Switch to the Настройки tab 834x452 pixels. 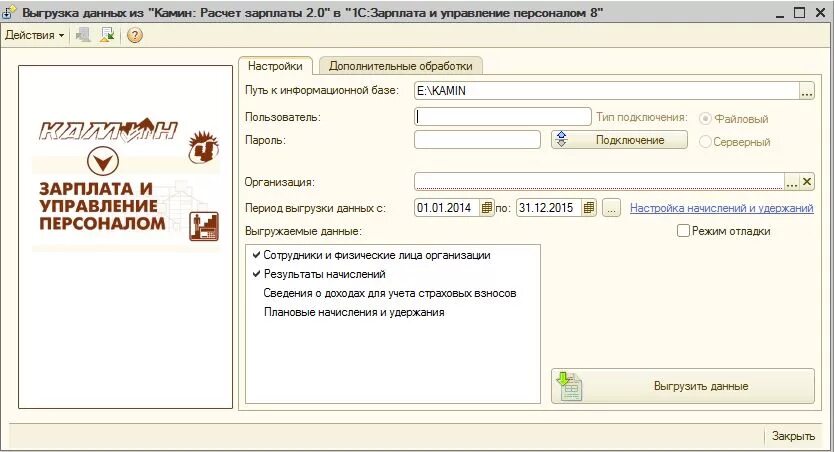click(x=275, y=66)
